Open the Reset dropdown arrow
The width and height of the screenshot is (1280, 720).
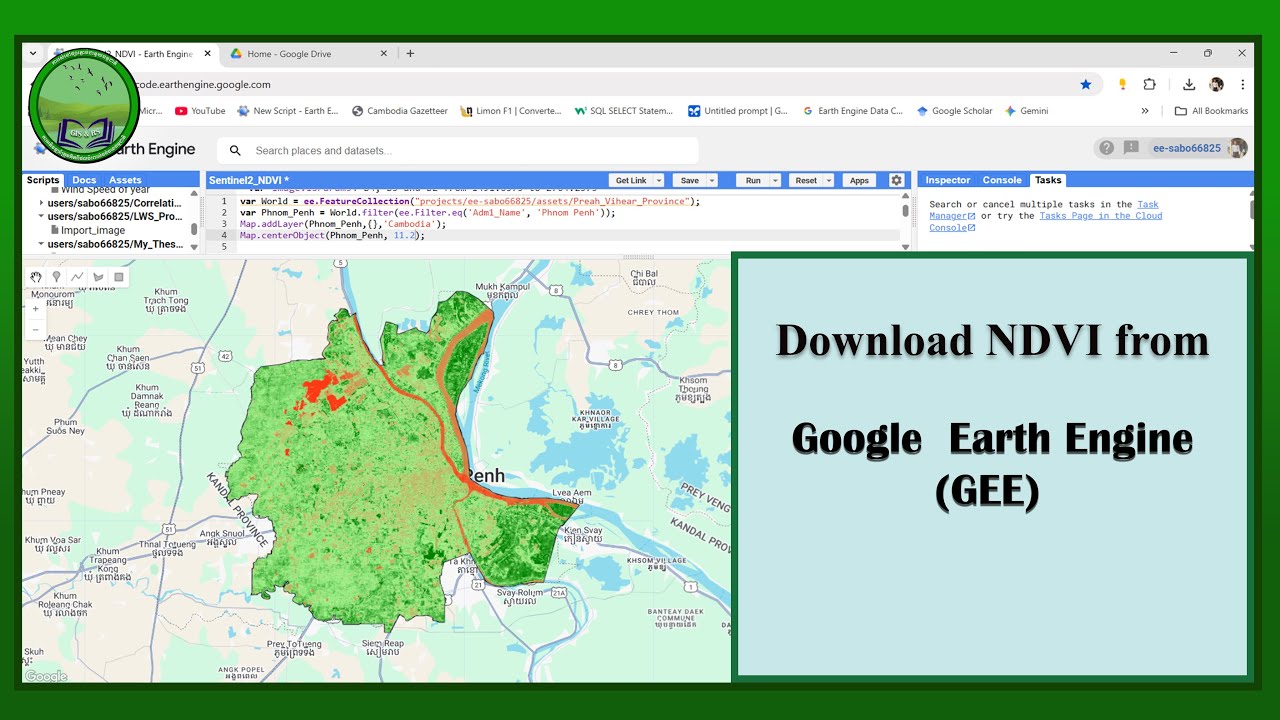pos(830,180)
